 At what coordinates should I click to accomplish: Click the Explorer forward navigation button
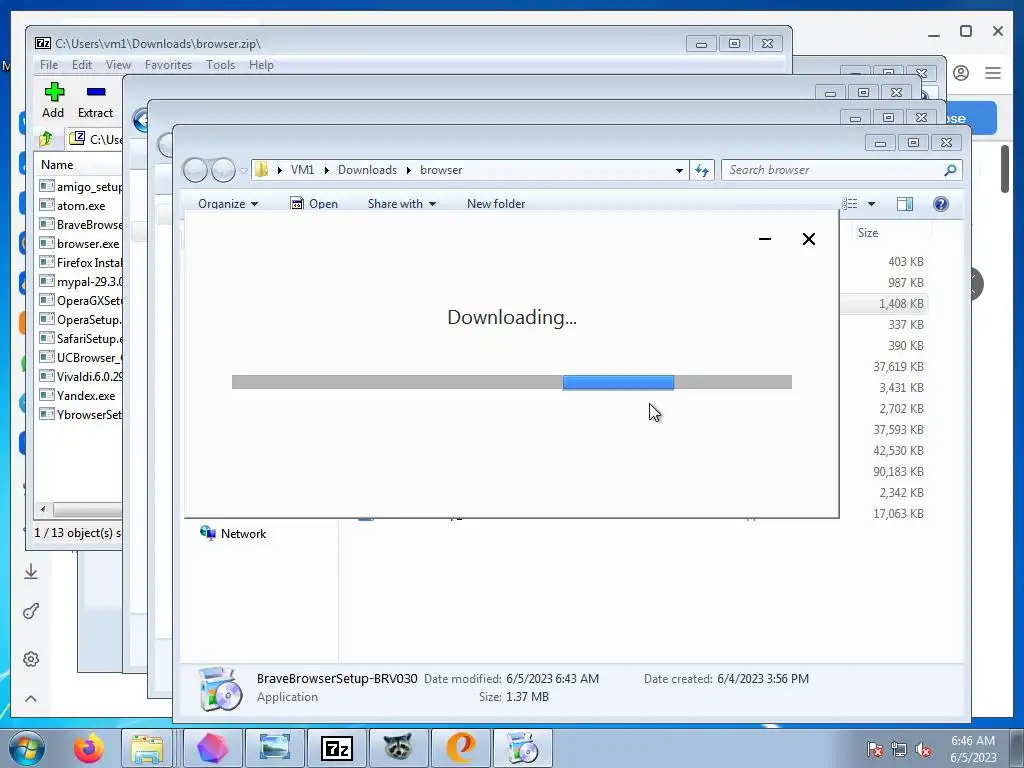[x=223, y=170]
